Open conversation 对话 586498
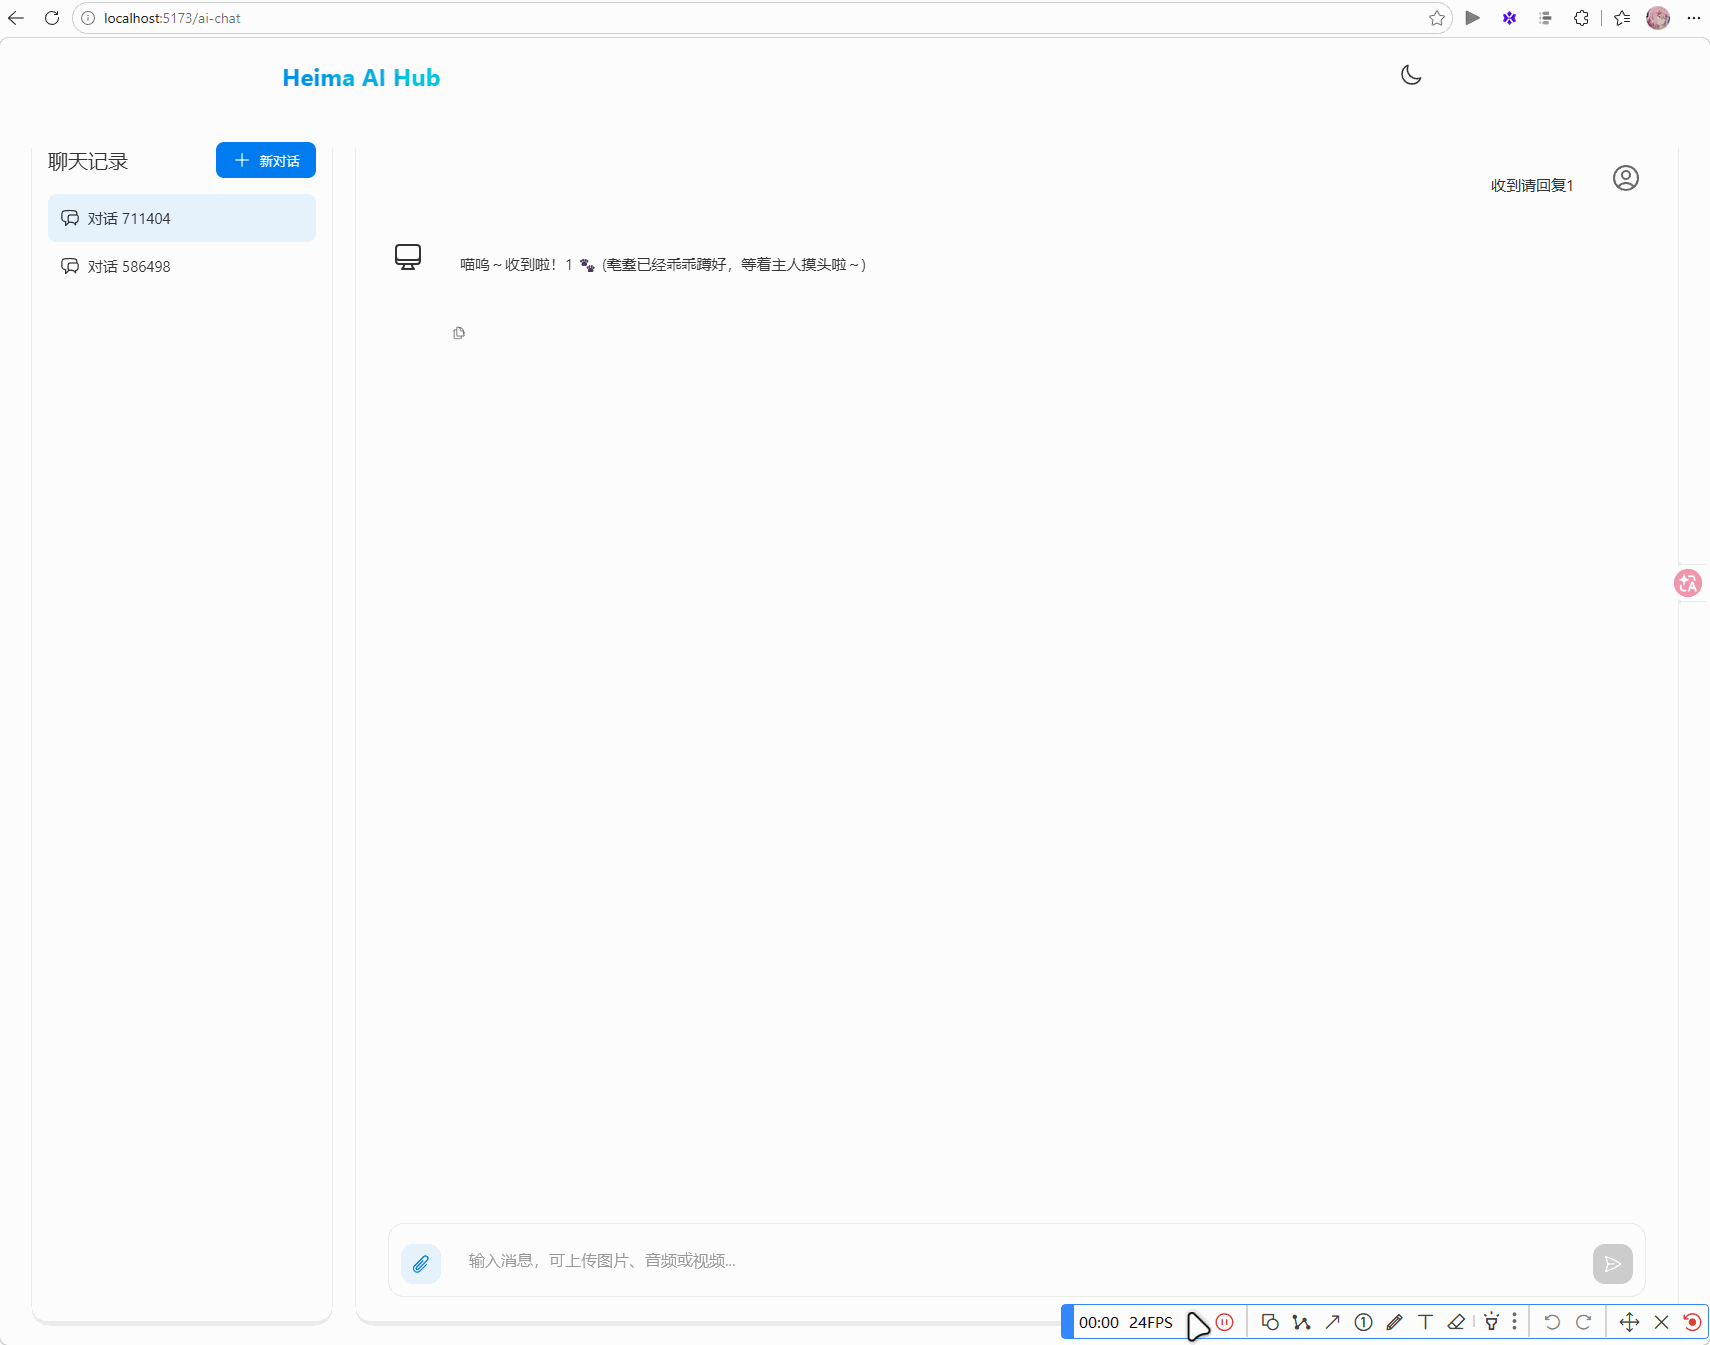Image resolution: width=1710 pixels, height=1345 pixels. [182, 266]
